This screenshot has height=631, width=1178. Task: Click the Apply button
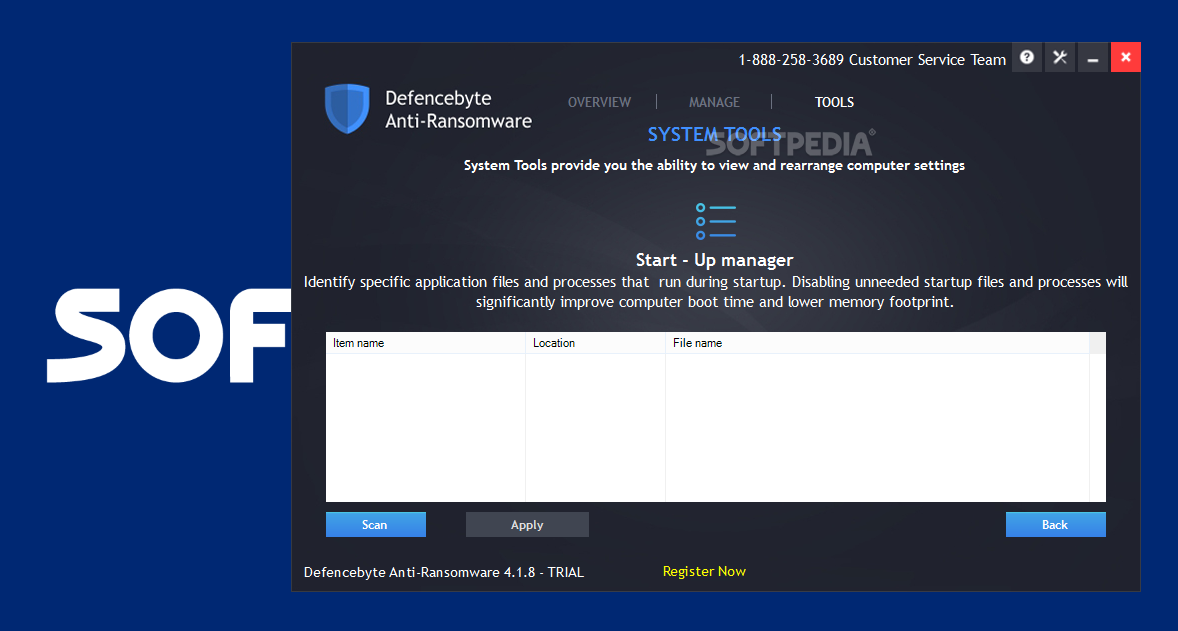tap(527, 524)
